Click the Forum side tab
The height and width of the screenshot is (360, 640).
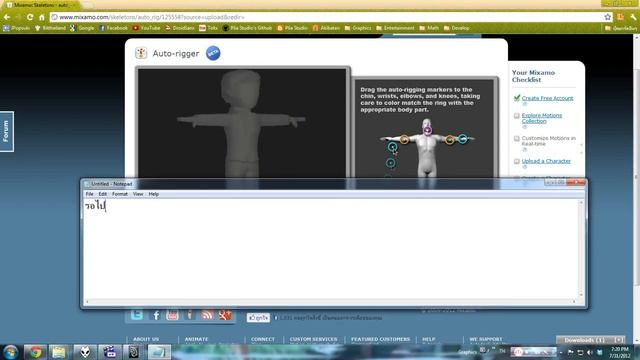(6, 131)
